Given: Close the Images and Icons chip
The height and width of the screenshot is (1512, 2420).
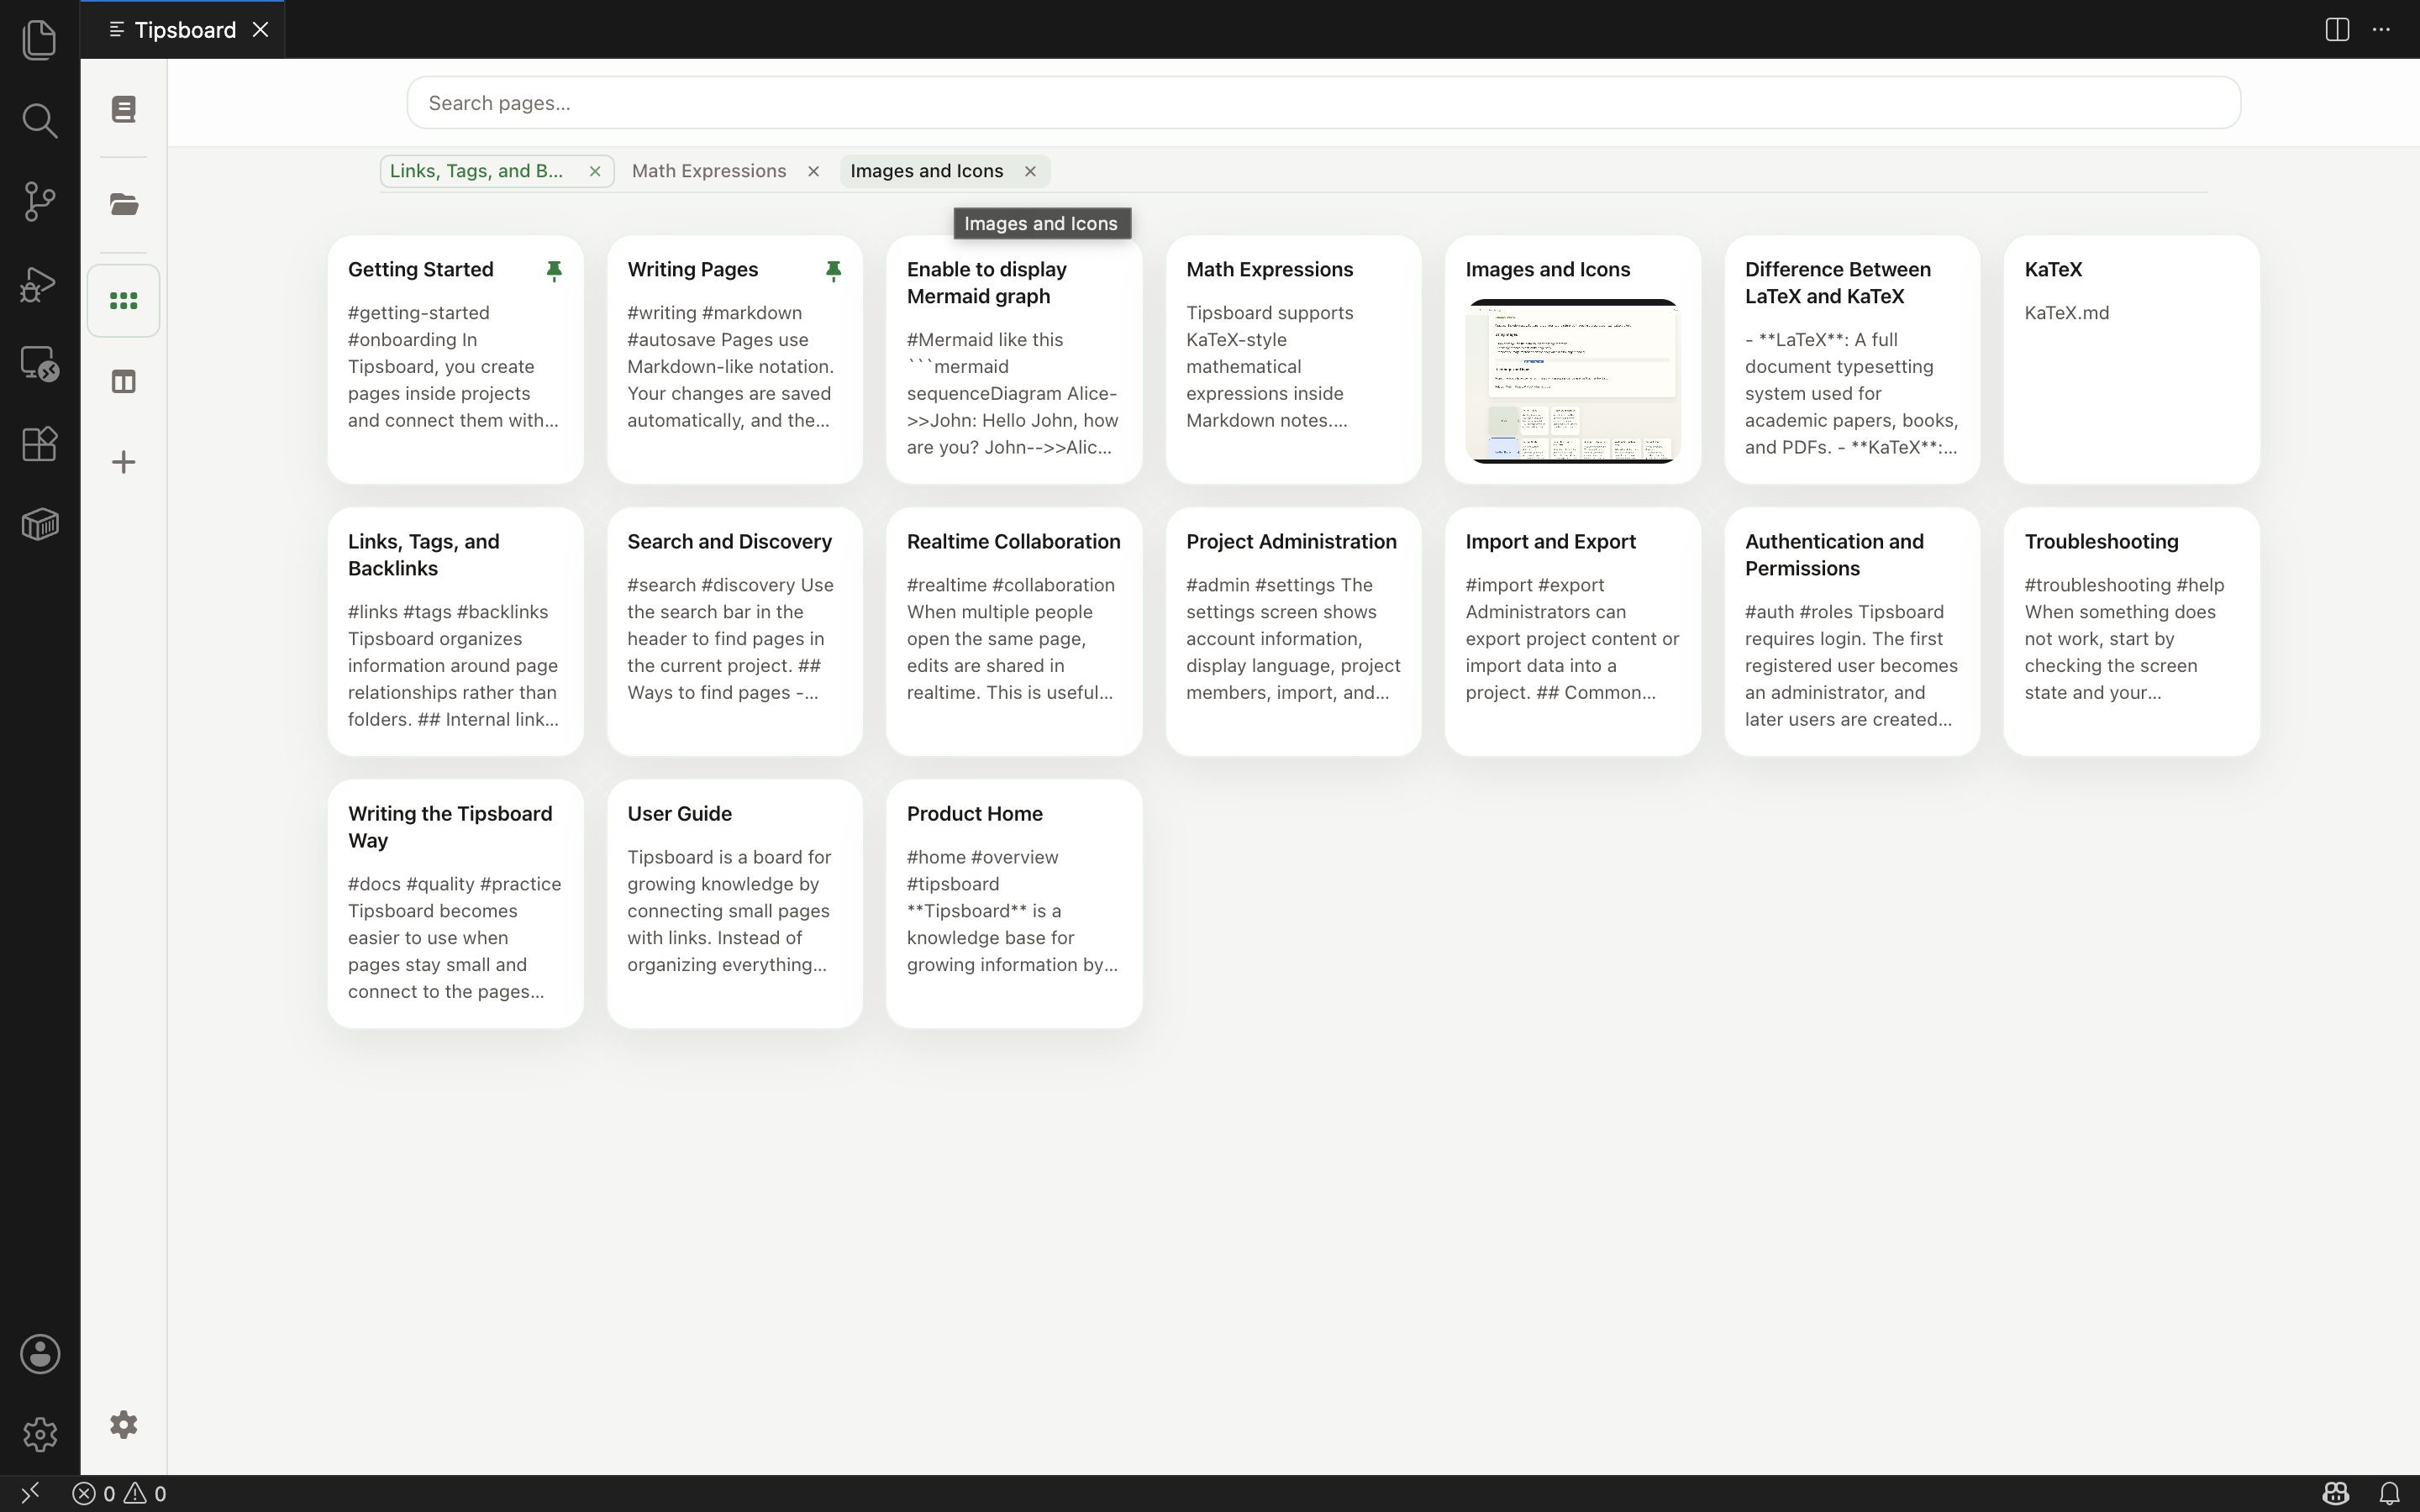Looking at the screenshot, I should (1030, 171).
